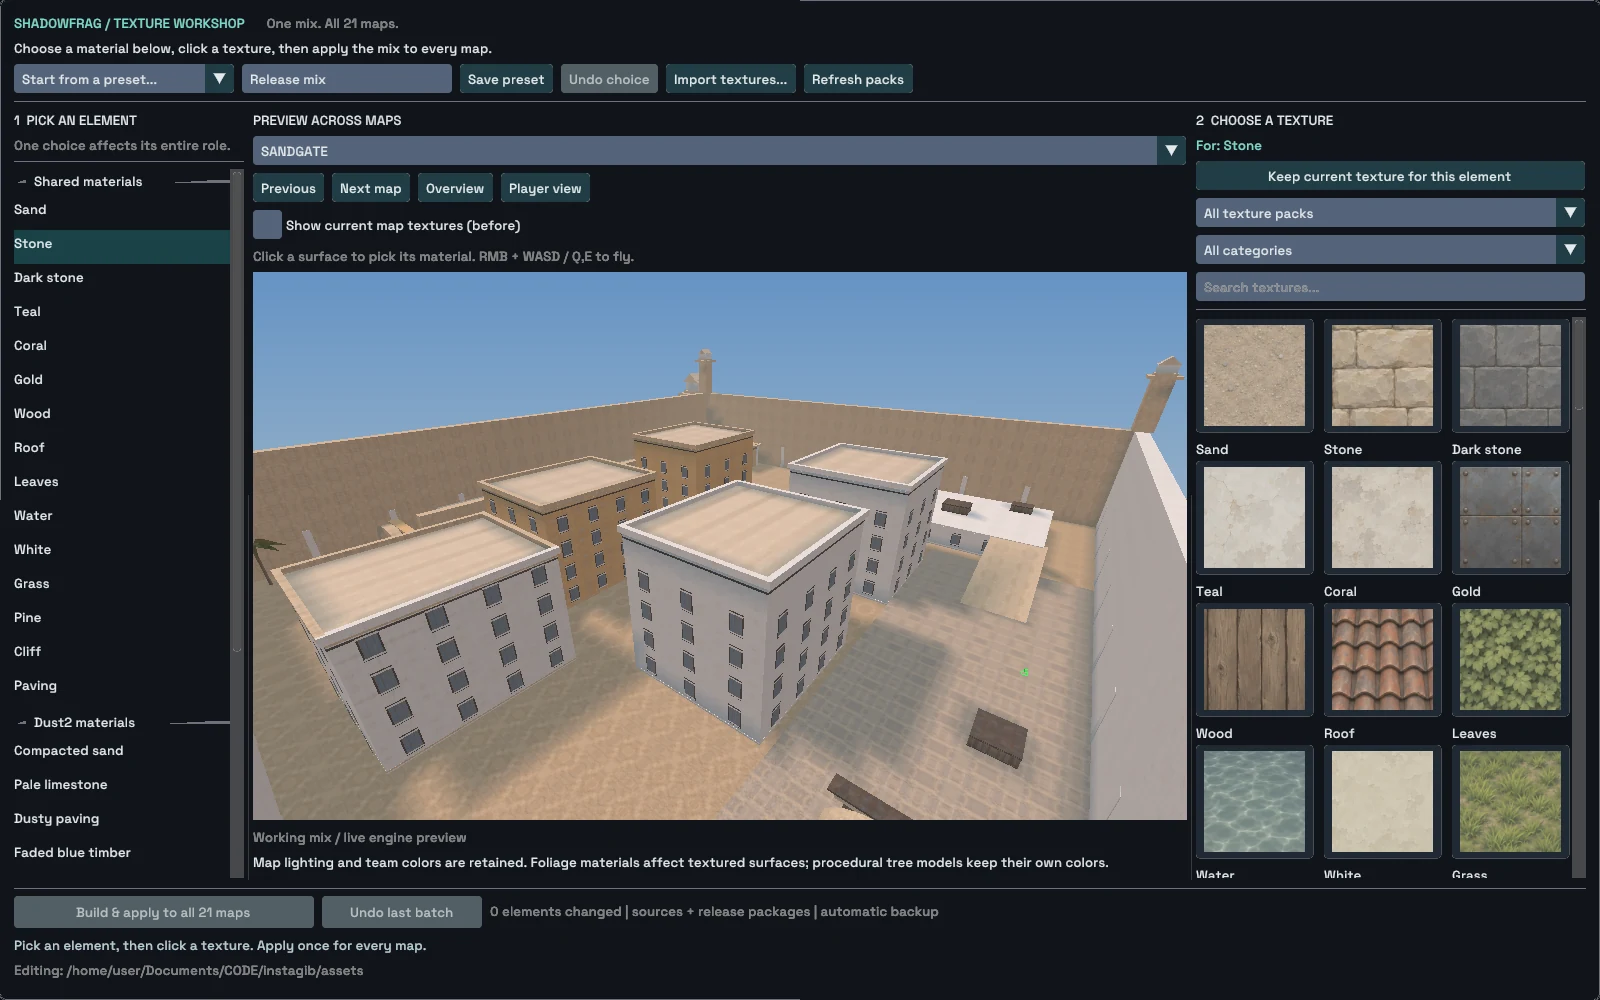1600x1000 pixels.
Task: Switch preview to Overview
Action: pyautogui.click(x=455, y=188)
